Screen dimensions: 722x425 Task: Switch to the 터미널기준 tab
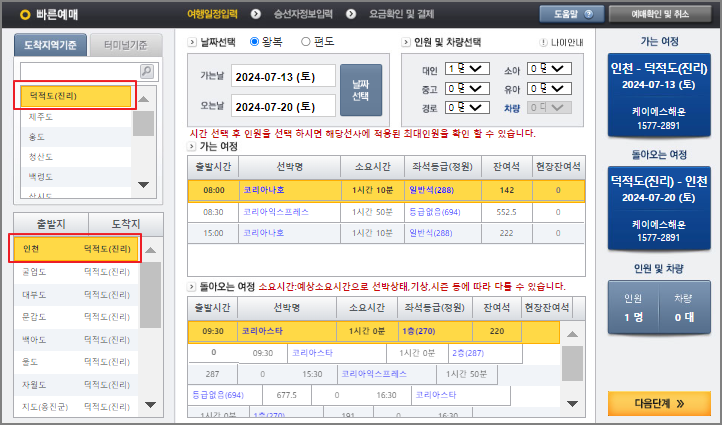(126, 45)
